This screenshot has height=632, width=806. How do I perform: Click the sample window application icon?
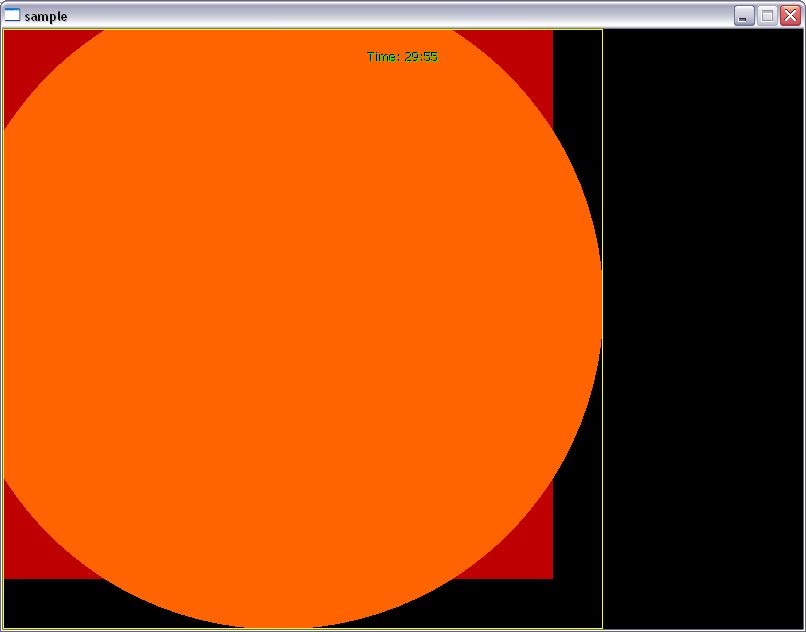tap(12, 15)
